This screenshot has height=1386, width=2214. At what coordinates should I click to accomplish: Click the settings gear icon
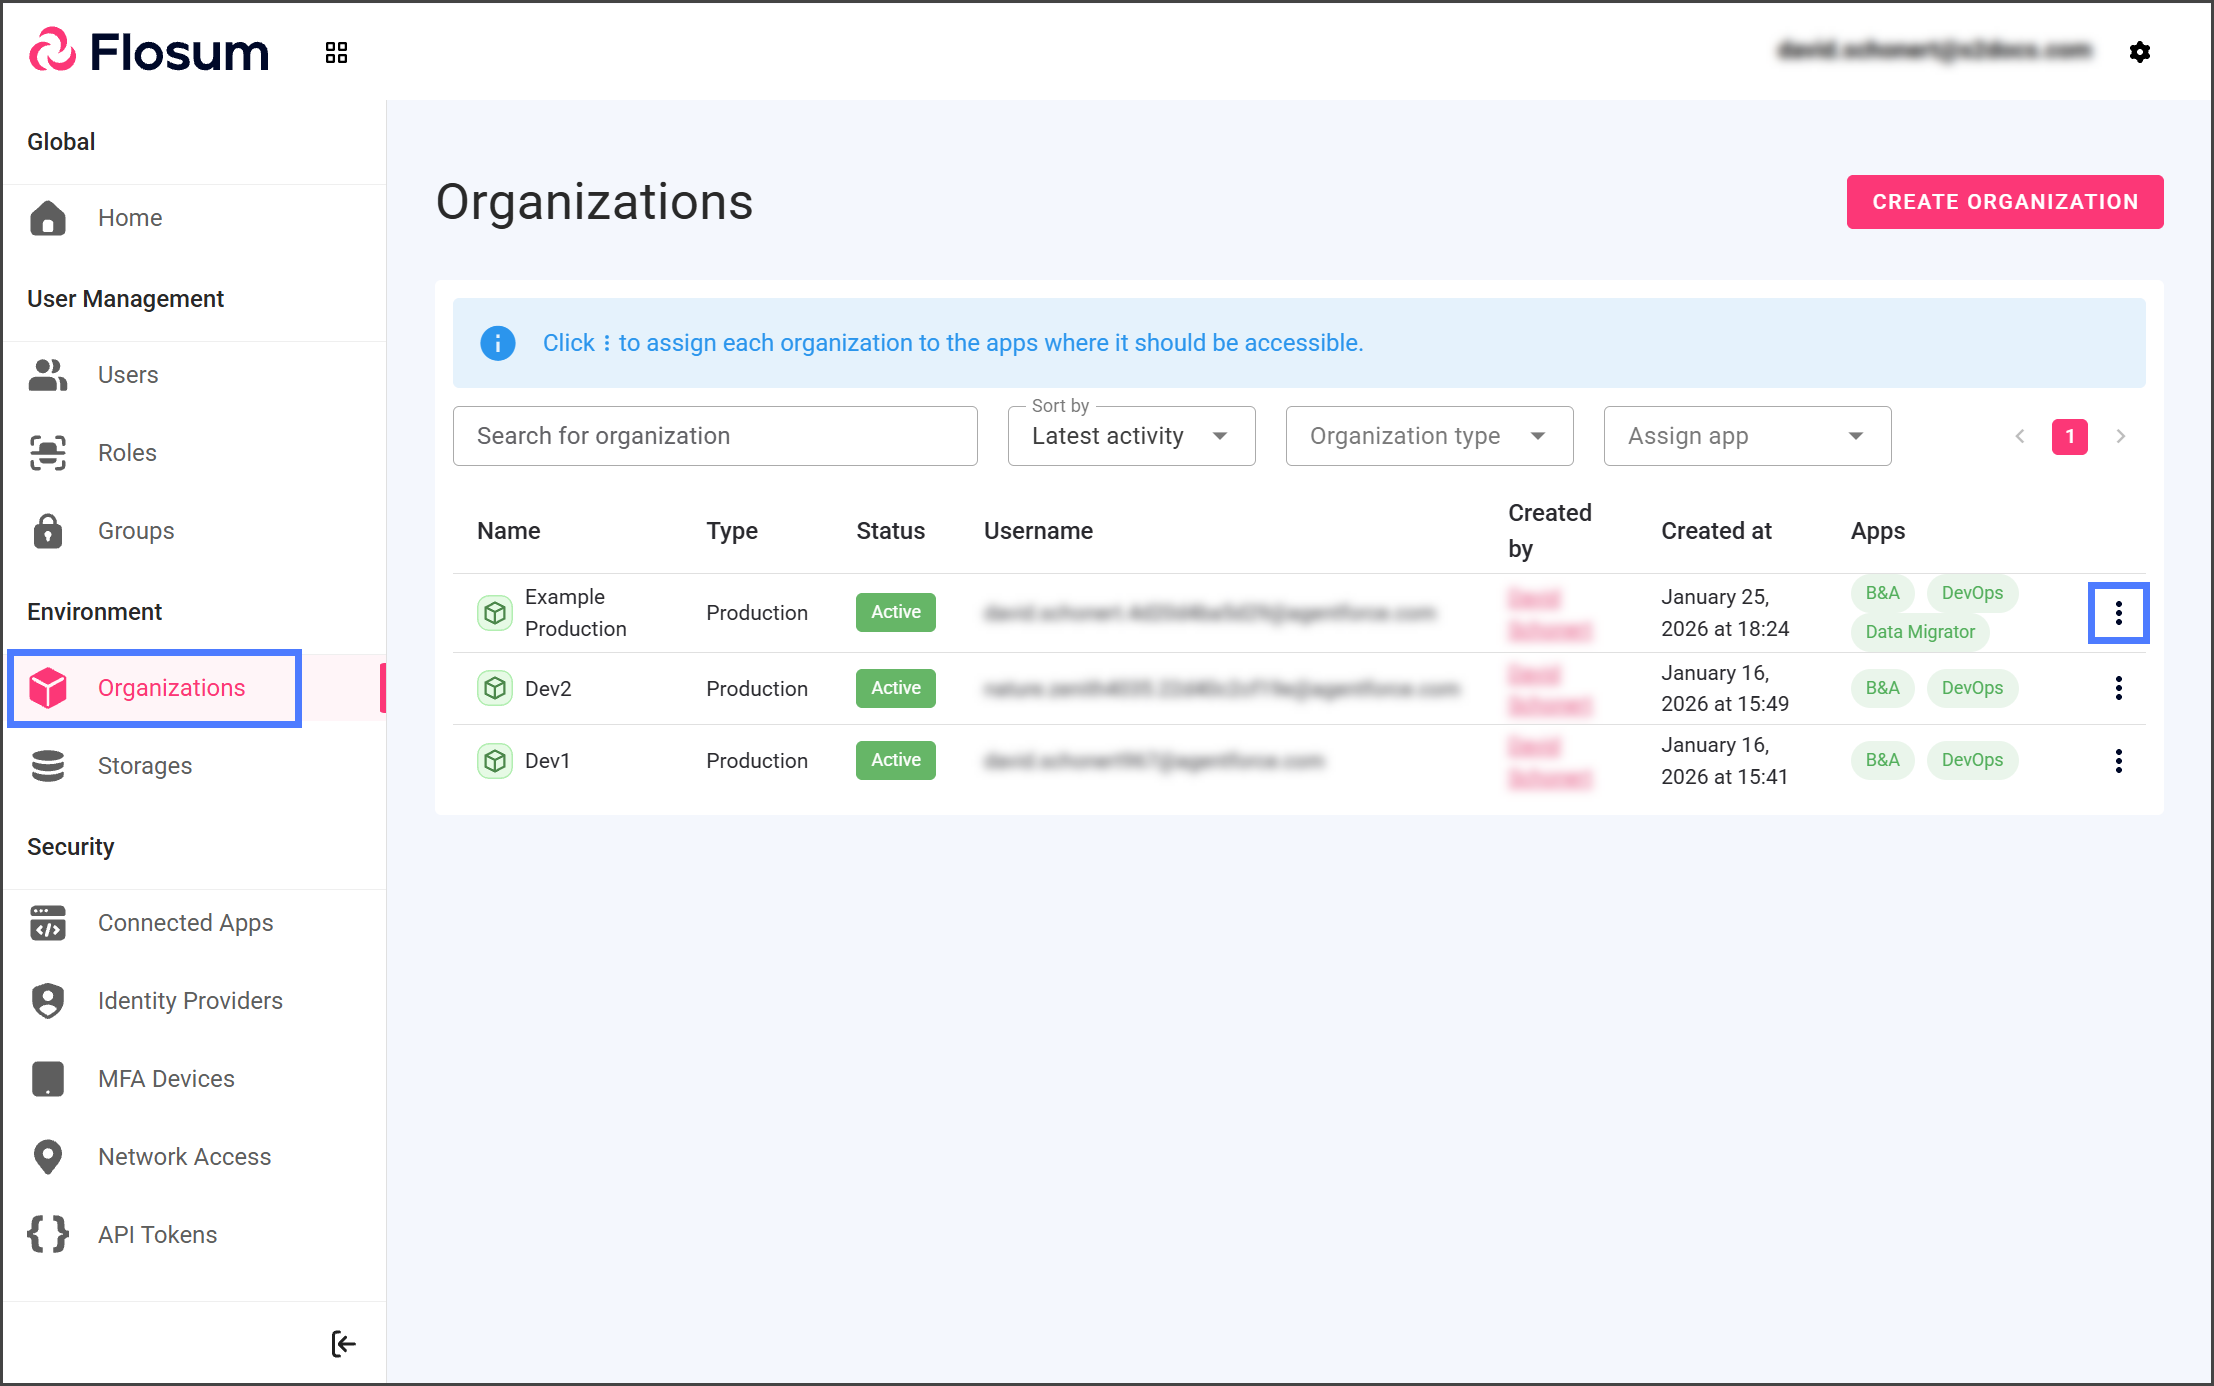pyautogui.click(x=2139, y=52)
